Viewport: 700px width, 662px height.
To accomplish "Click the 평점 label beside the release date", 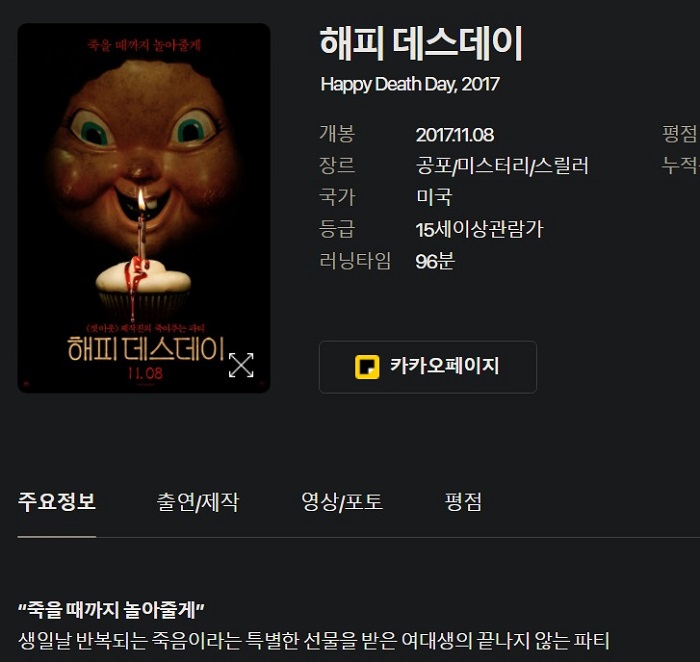I will 679,134.
